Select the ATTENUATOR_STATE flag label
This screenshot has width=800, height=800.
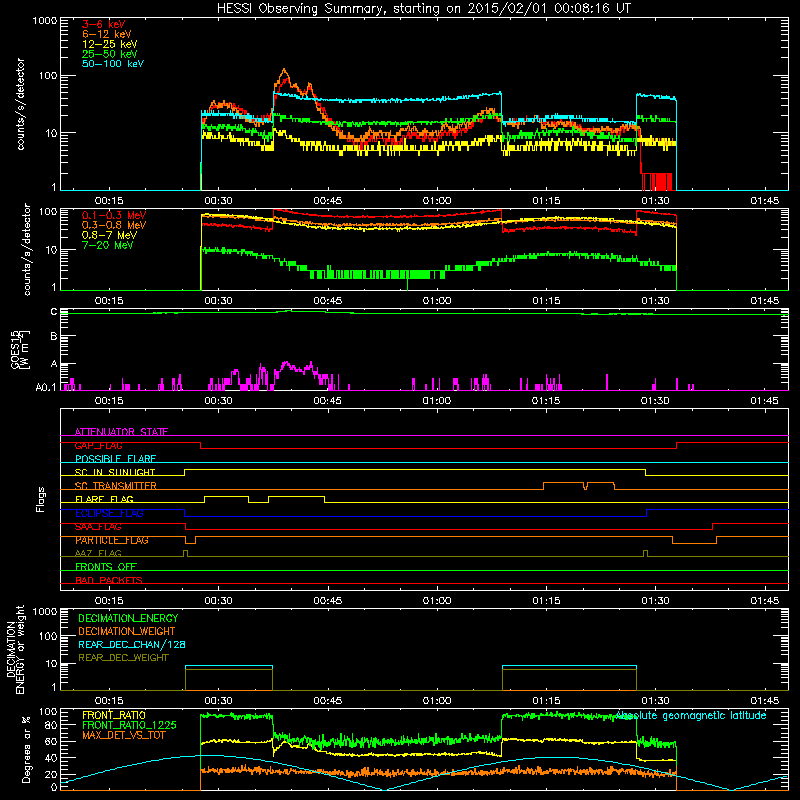point(121,432)
